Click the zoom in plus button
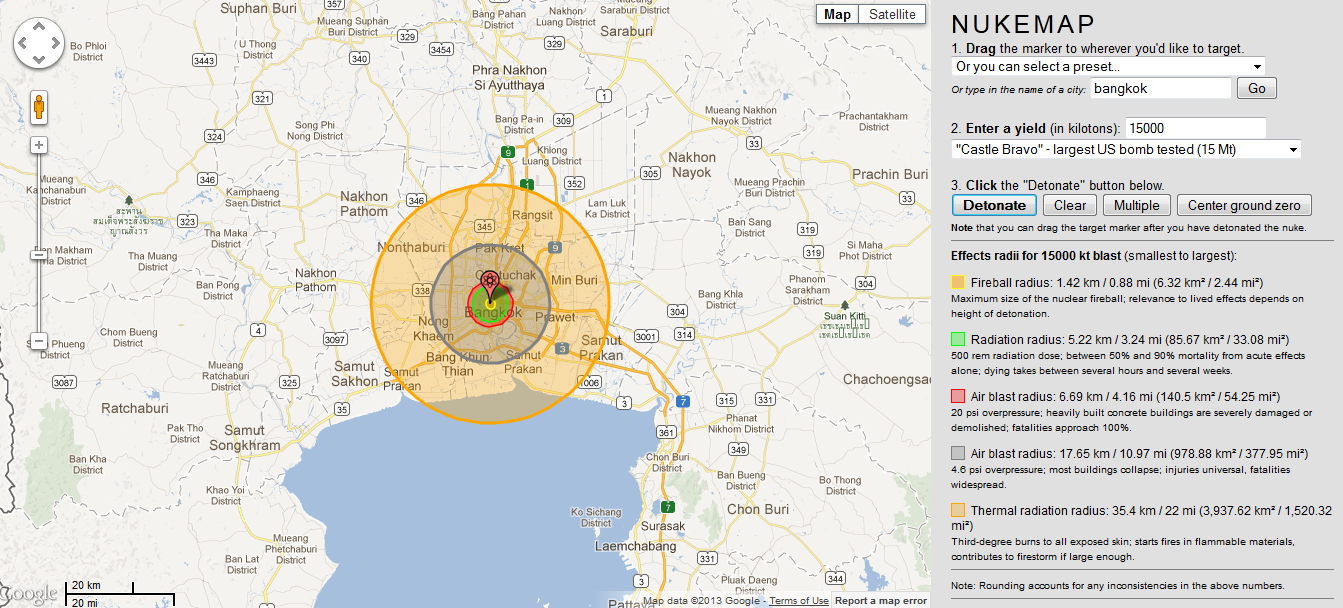This screenshot has width=1343, height=608. (39, 145)
